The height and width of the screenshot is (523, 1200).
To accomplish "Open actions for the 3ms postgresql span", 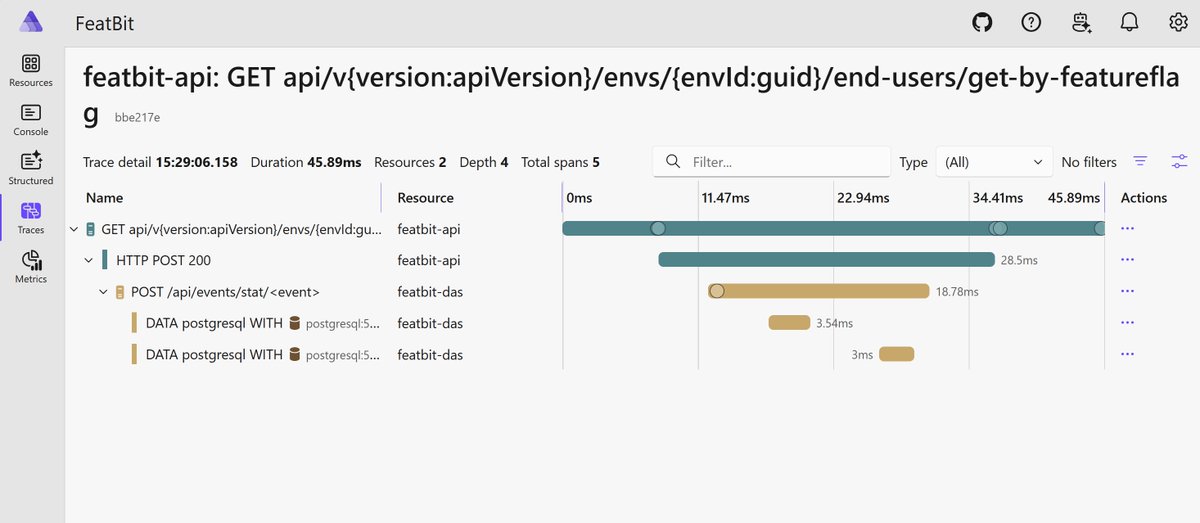I will tap(1128, 354).
